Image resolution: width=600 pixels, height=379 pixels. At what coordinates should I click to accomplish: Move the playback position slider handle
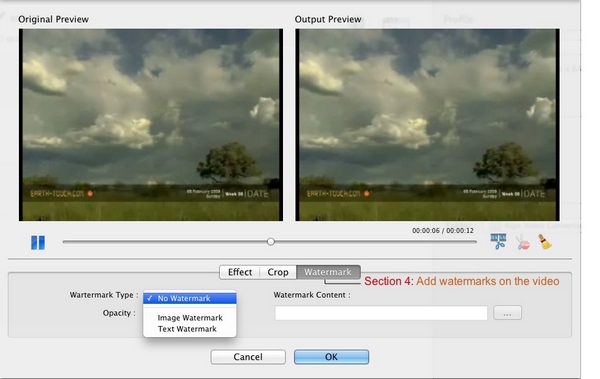(x=271, y=242)
